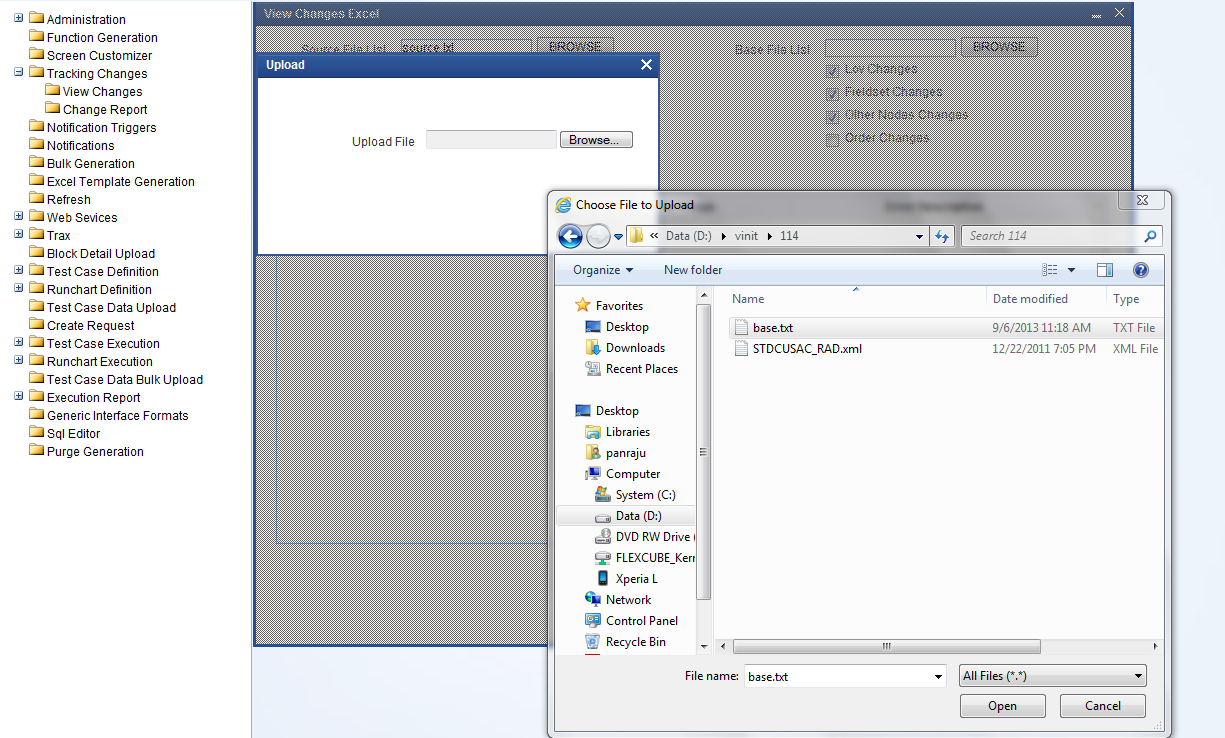Click Browse... in Upload dialog

click(x=596, y=140)
